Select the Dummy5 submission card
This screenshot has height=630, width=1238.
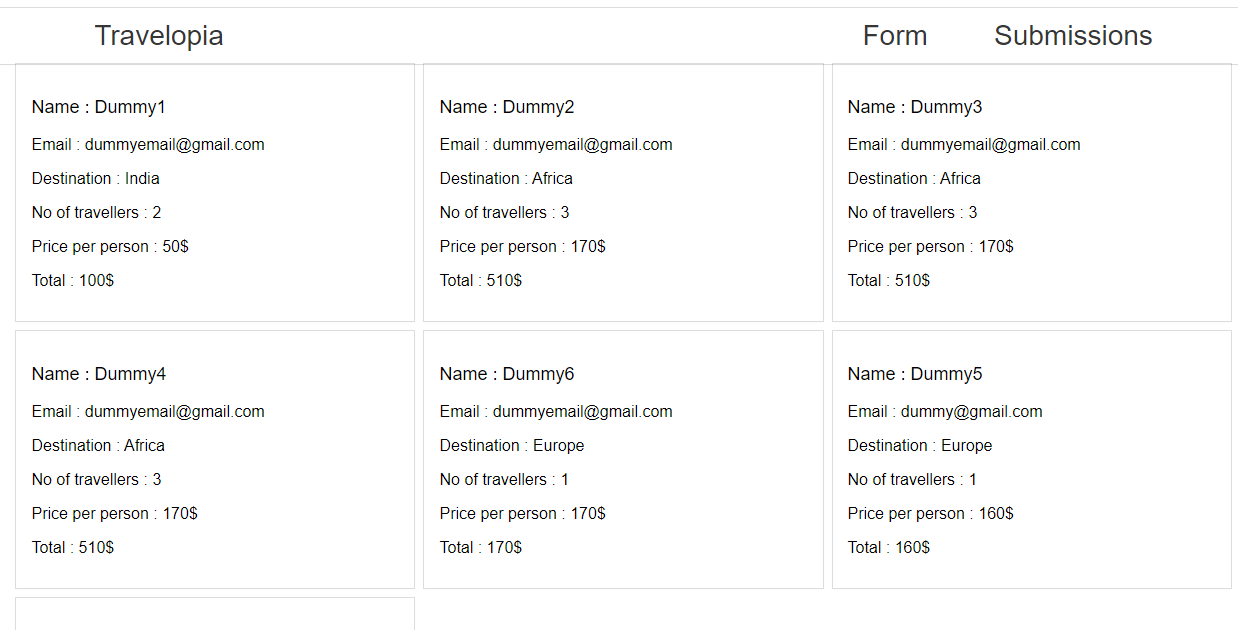pos(1031,459)
